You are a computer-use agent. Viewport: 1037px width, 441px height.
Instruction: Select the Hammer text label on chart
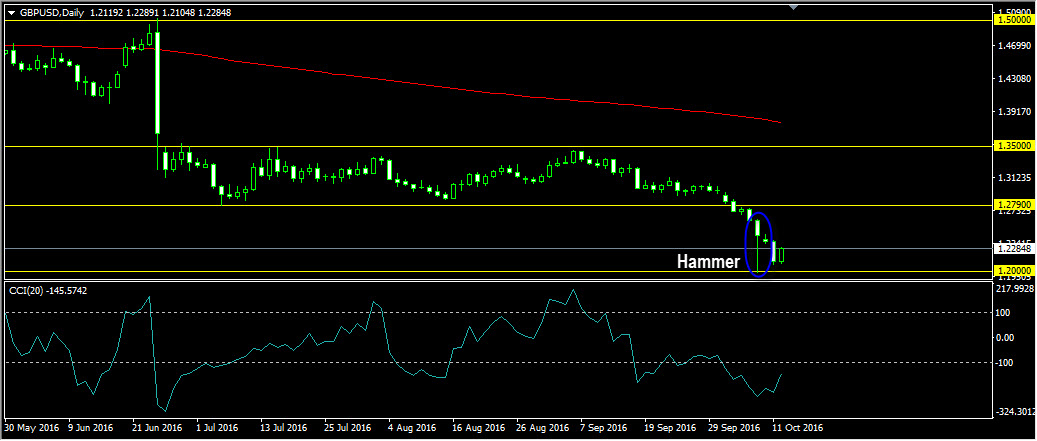(708, 262)
